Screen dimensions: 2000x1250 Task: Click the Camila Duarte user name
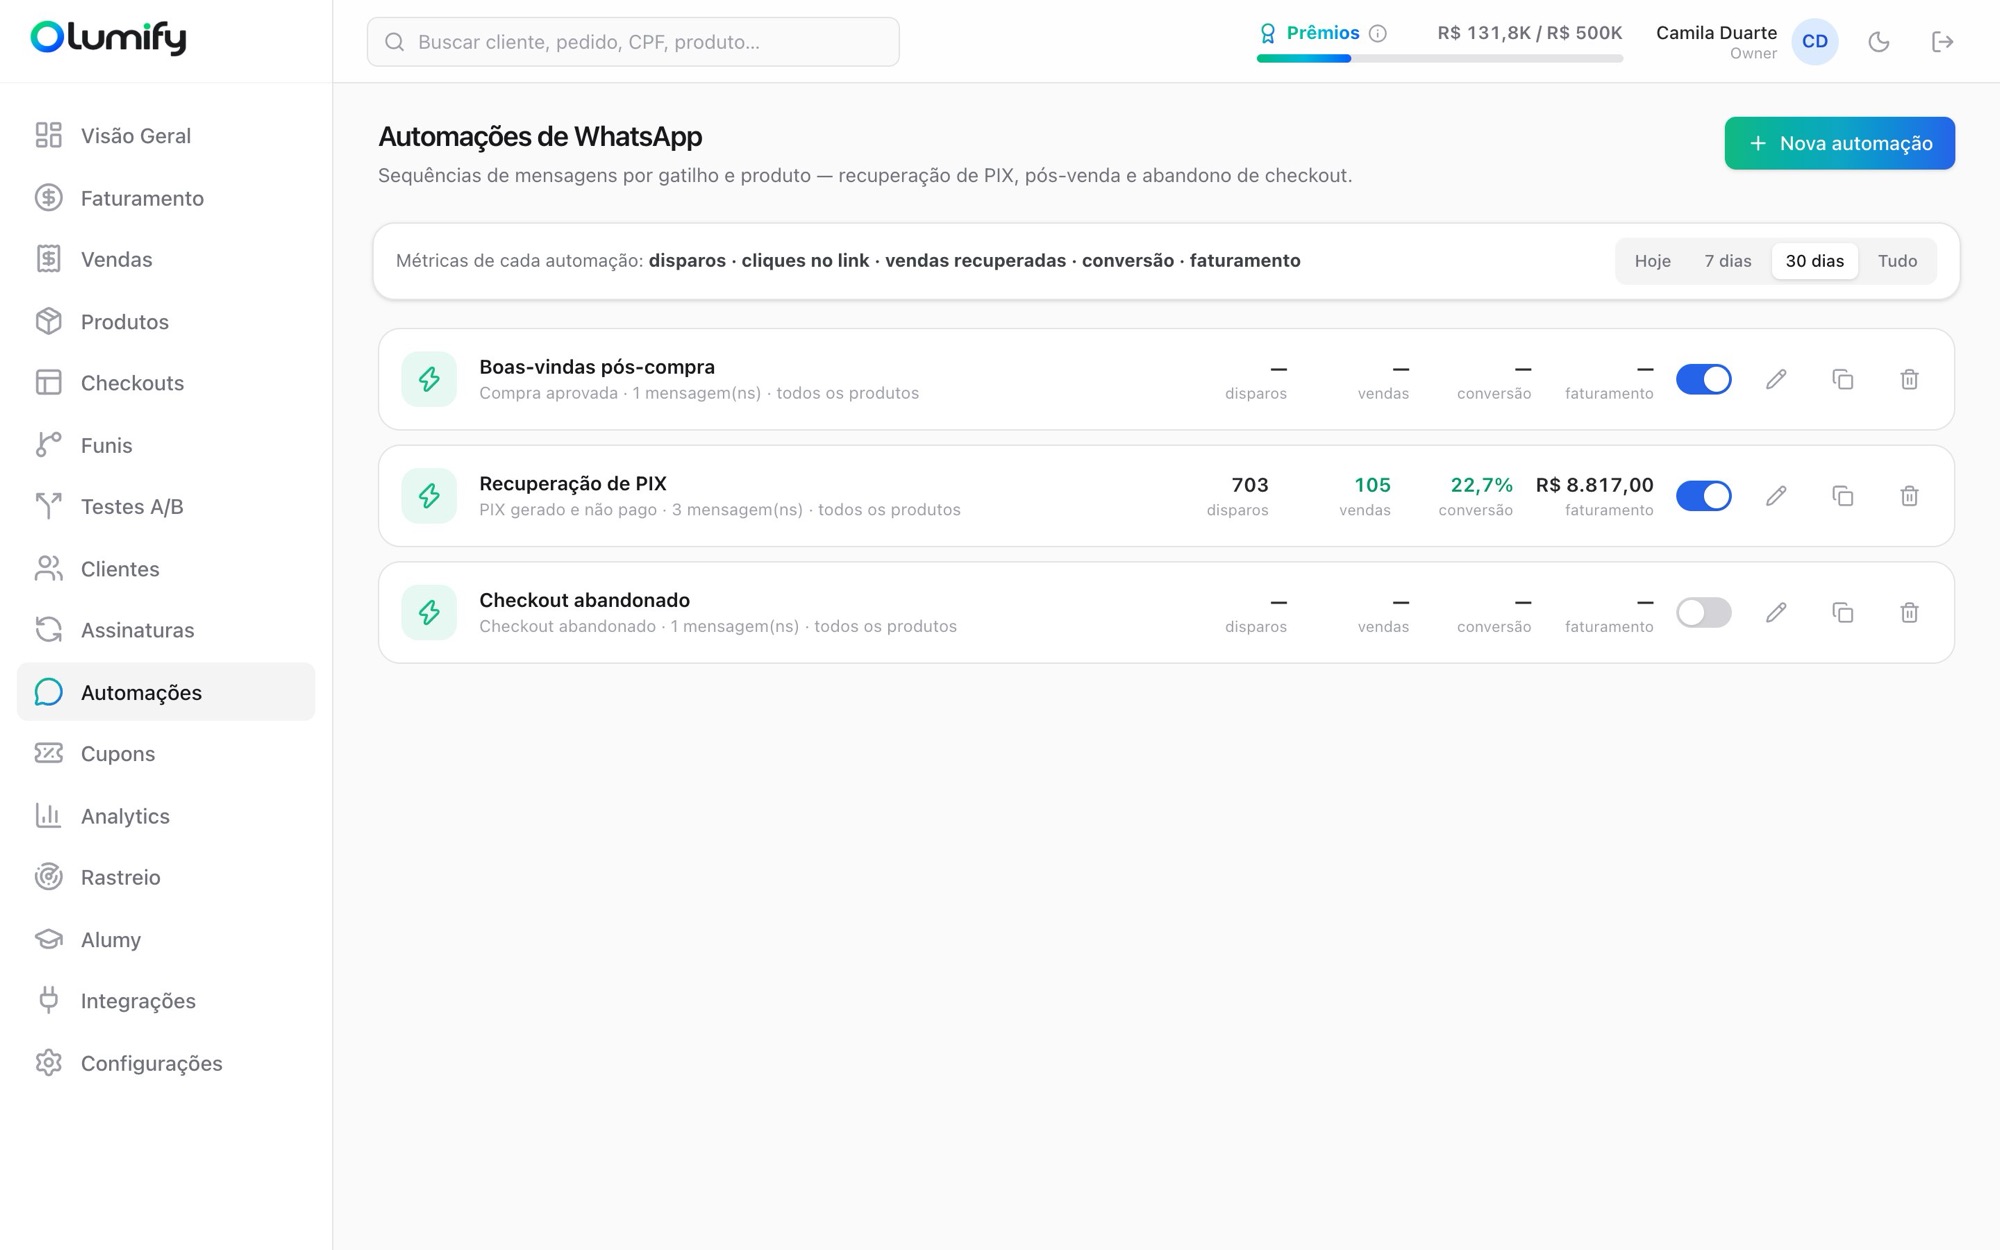1716,33
